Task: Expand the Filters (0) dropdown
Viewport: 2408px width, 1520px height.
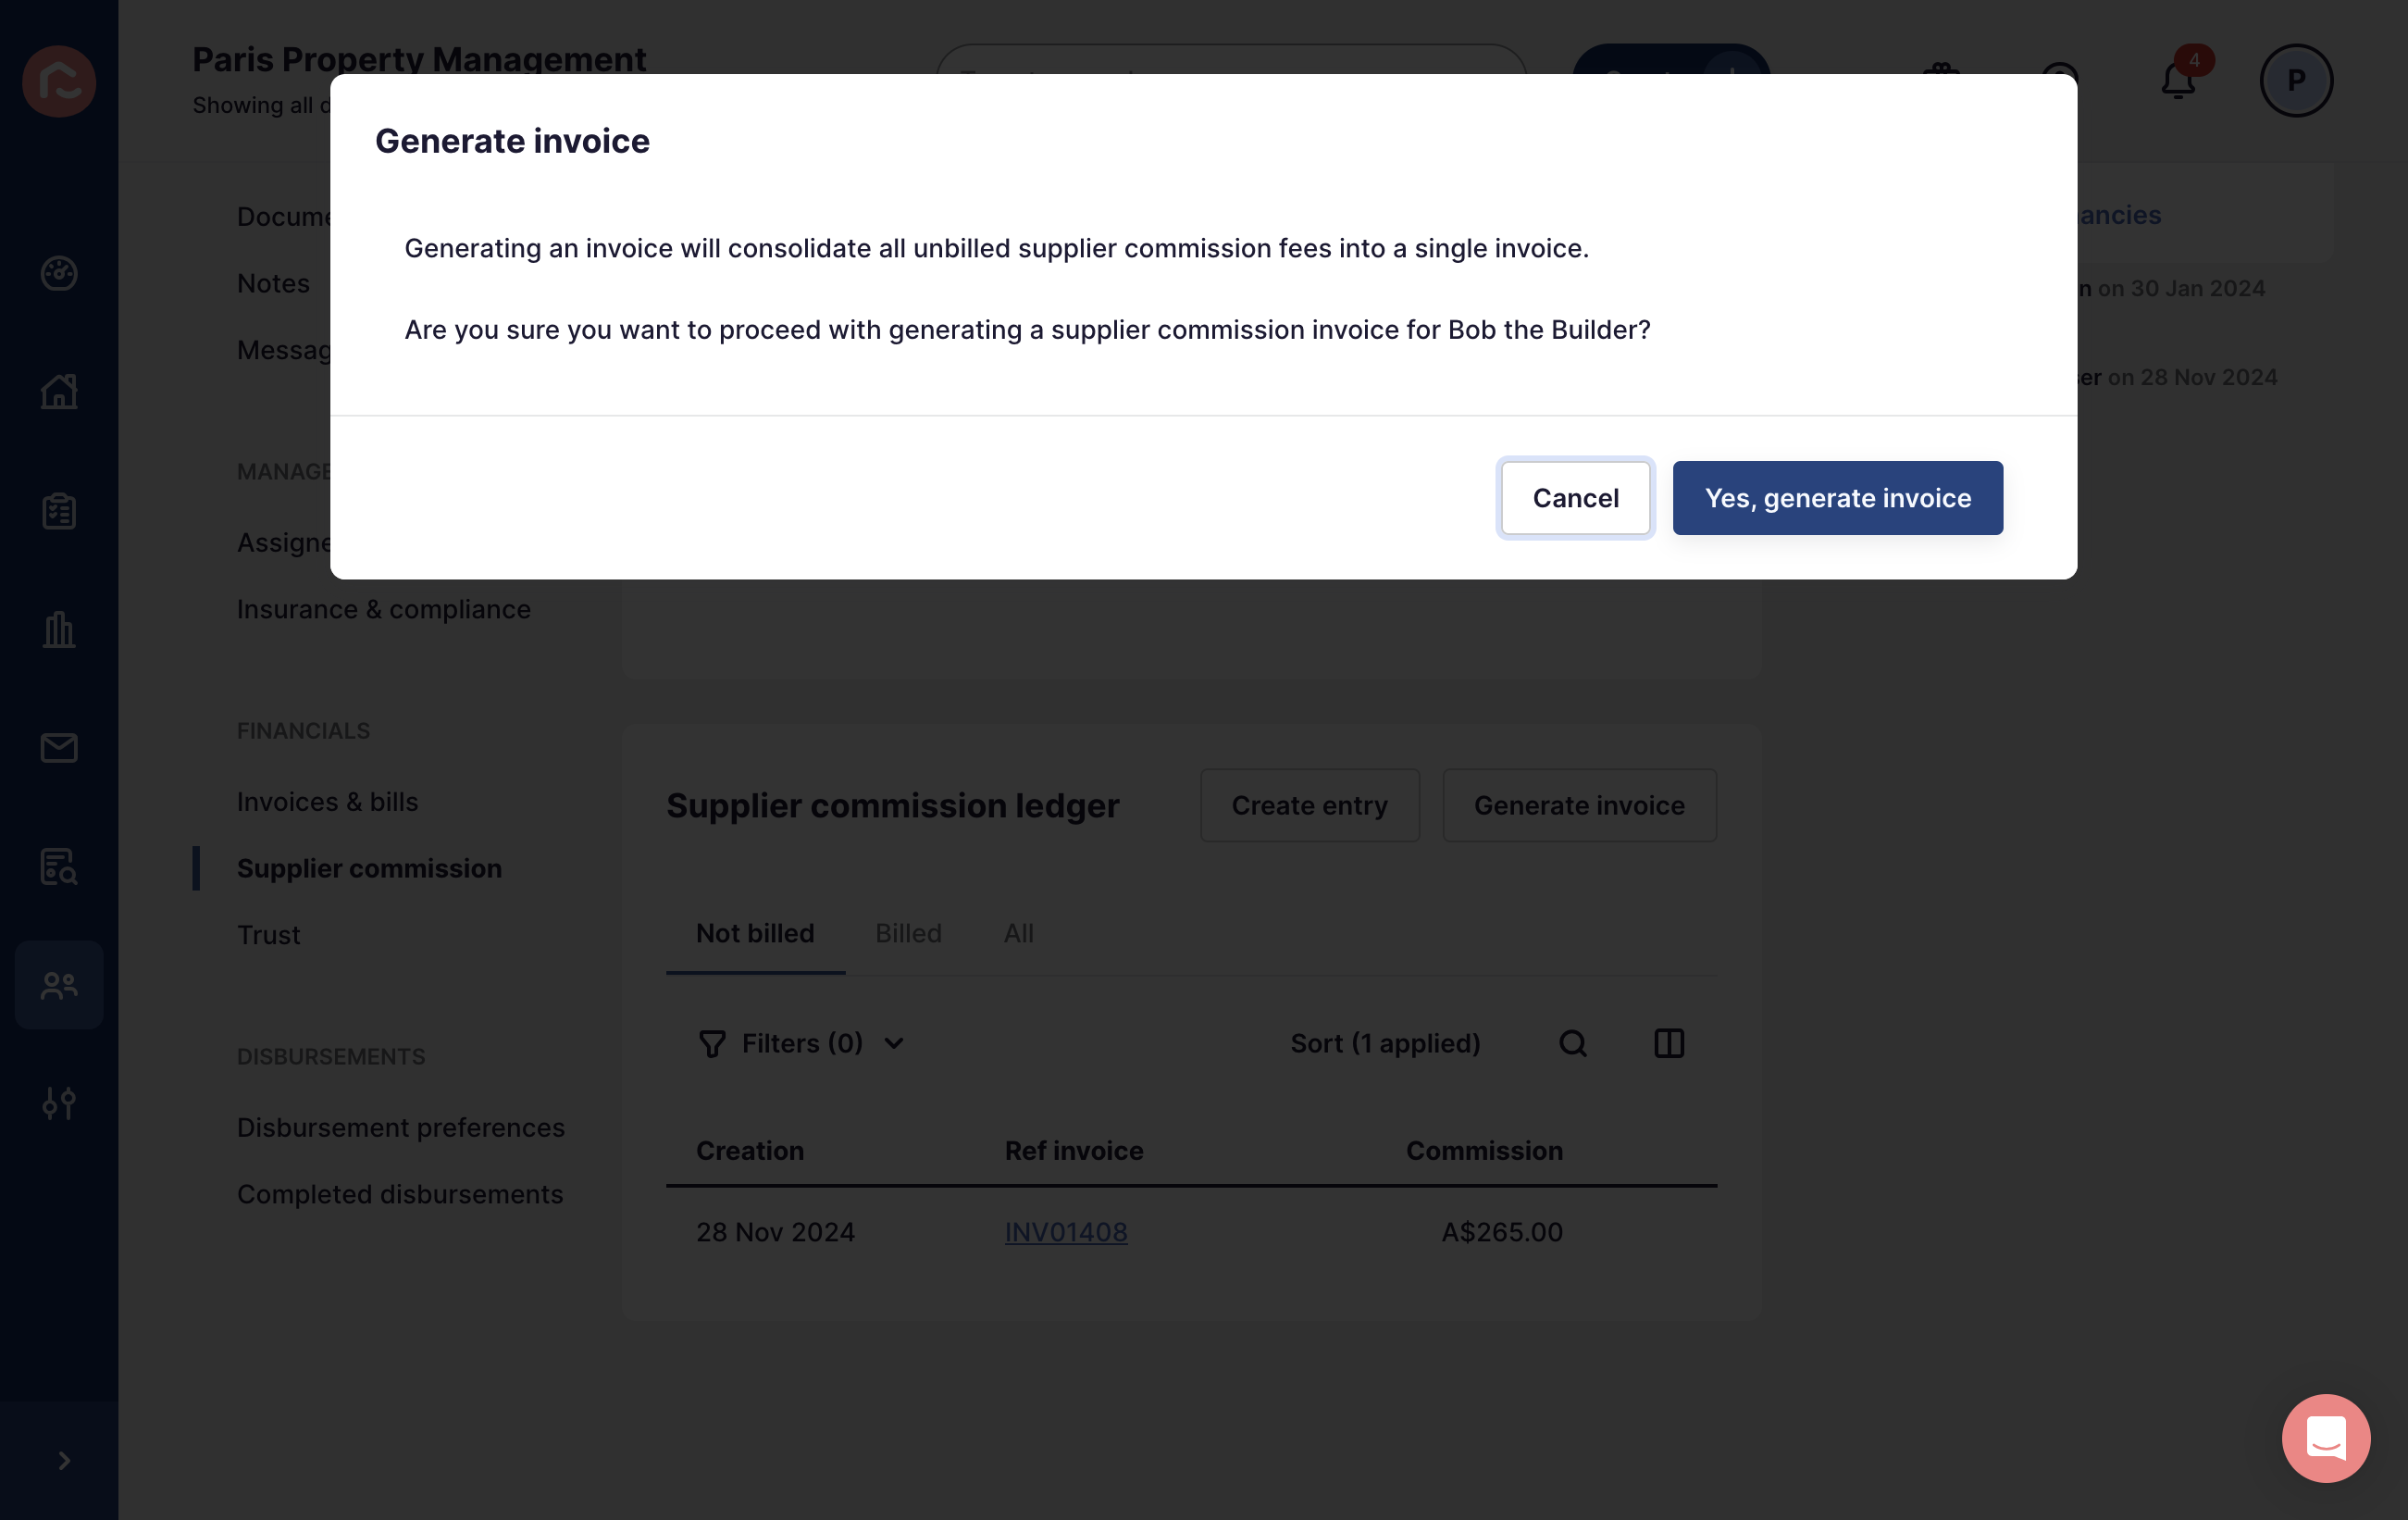Action: pos(801,1043)
